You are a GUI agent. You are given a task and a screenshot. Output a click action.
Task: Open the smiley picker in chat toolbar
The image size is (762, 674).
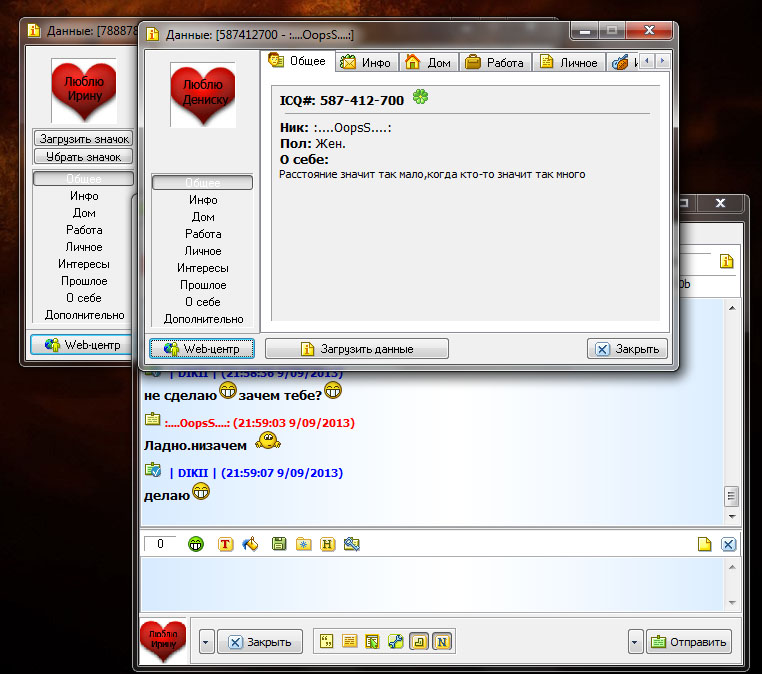coord(196,544)
